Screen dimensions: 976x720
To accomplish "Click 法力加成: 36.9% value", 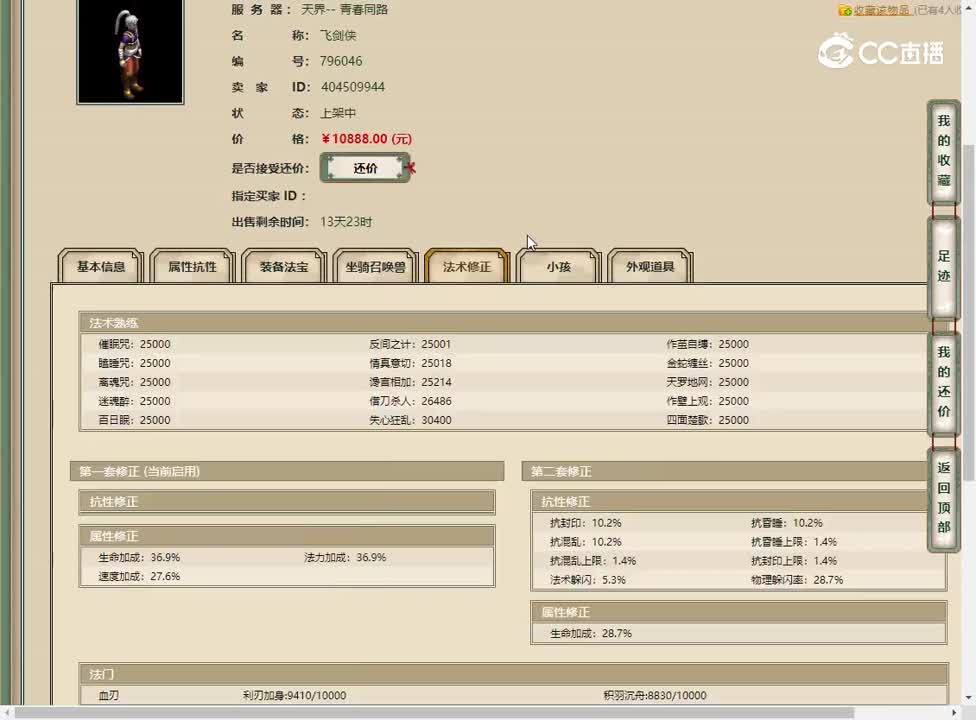I will click(345, 558).
